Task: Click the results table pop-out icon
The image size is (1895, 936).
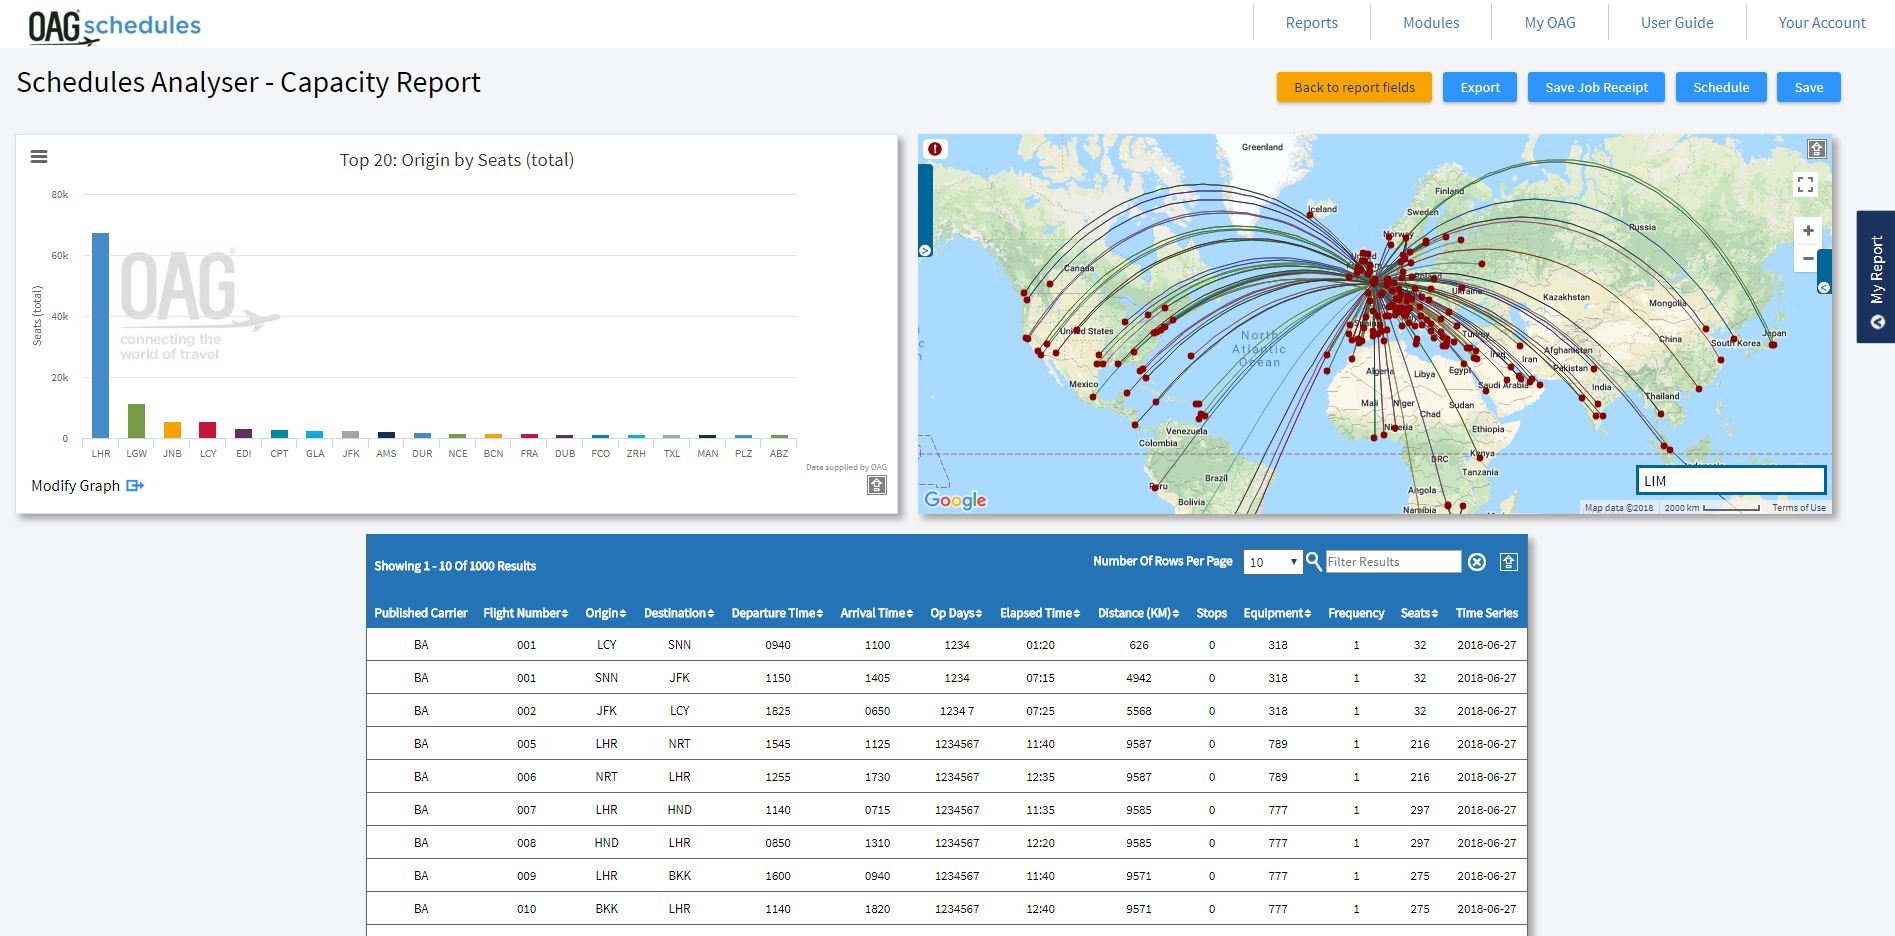Action: click(x=1509, y=562)
